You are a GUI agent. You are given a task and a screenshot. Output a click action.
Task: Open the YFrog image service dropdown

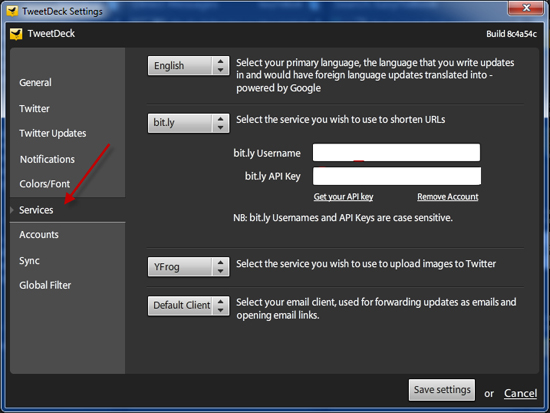pyautogui.click(x=188, y=267)
